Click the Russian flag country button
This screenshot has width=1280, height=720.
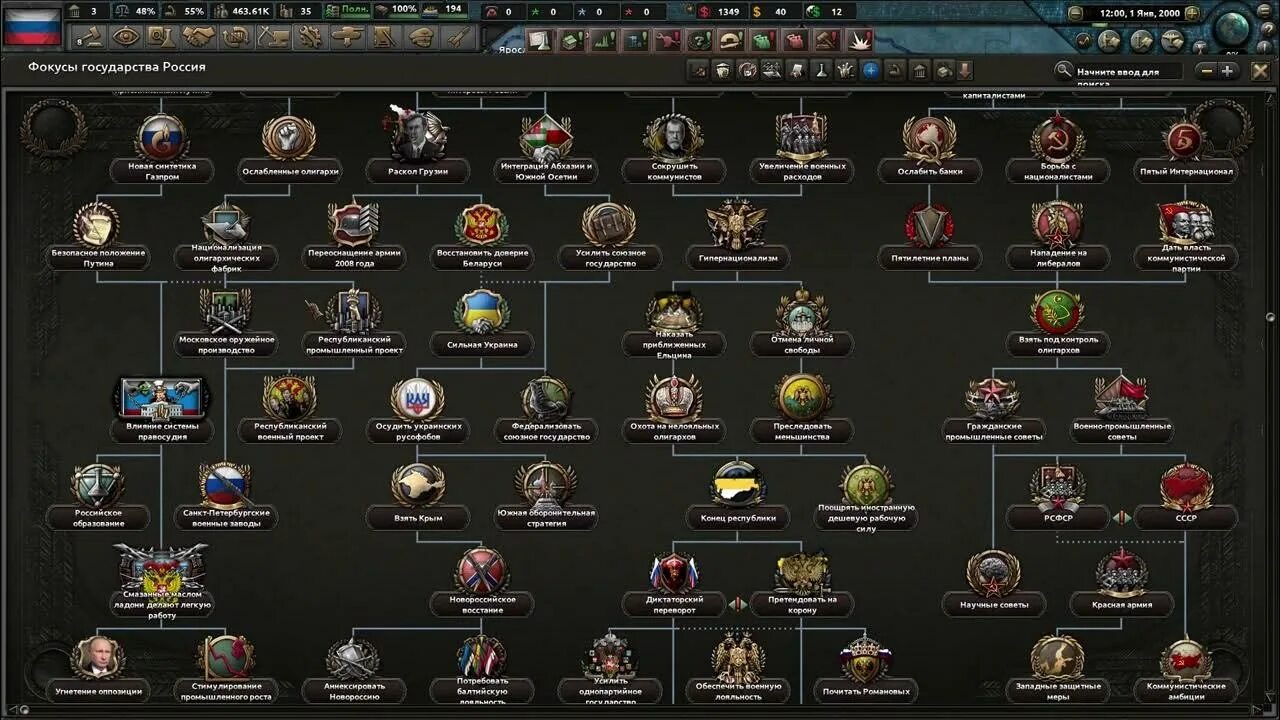tap(33, 26)
